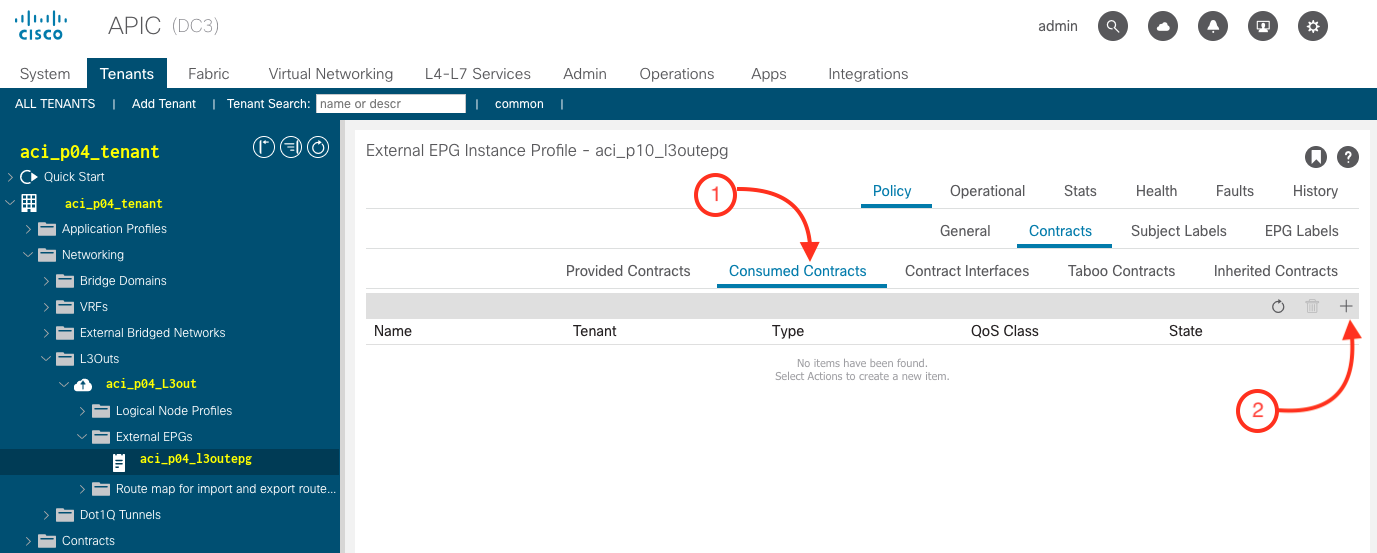Viewport: 1377px width, 553px height.
Task: Collapse the L3Outs tree node
Action: click(46, 359)
